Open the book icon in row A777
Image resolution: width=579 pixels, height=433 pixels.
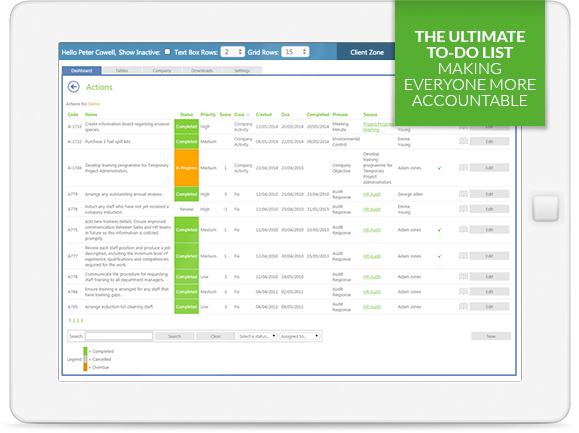pos(463,256)
